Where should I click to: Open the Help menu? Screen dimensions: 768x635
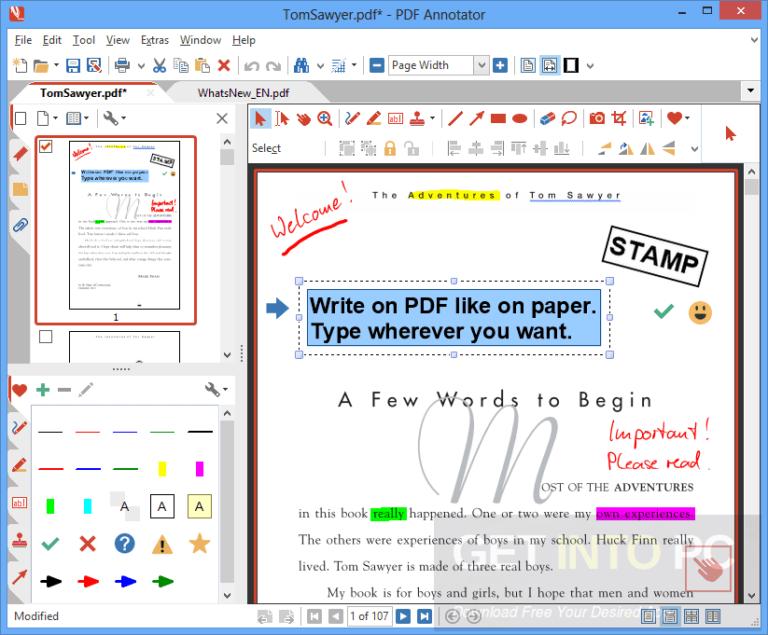click(x=244, y=40)
